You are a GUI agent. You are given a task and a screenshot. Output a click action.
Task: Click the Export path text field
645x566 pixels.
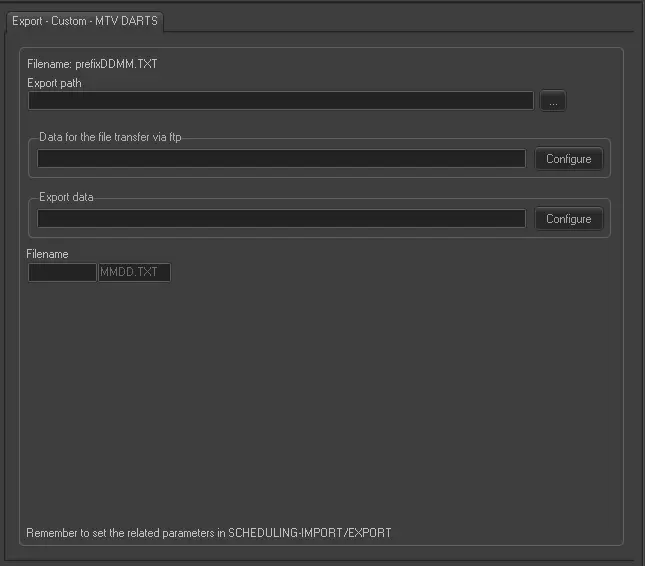click(280, 101)
